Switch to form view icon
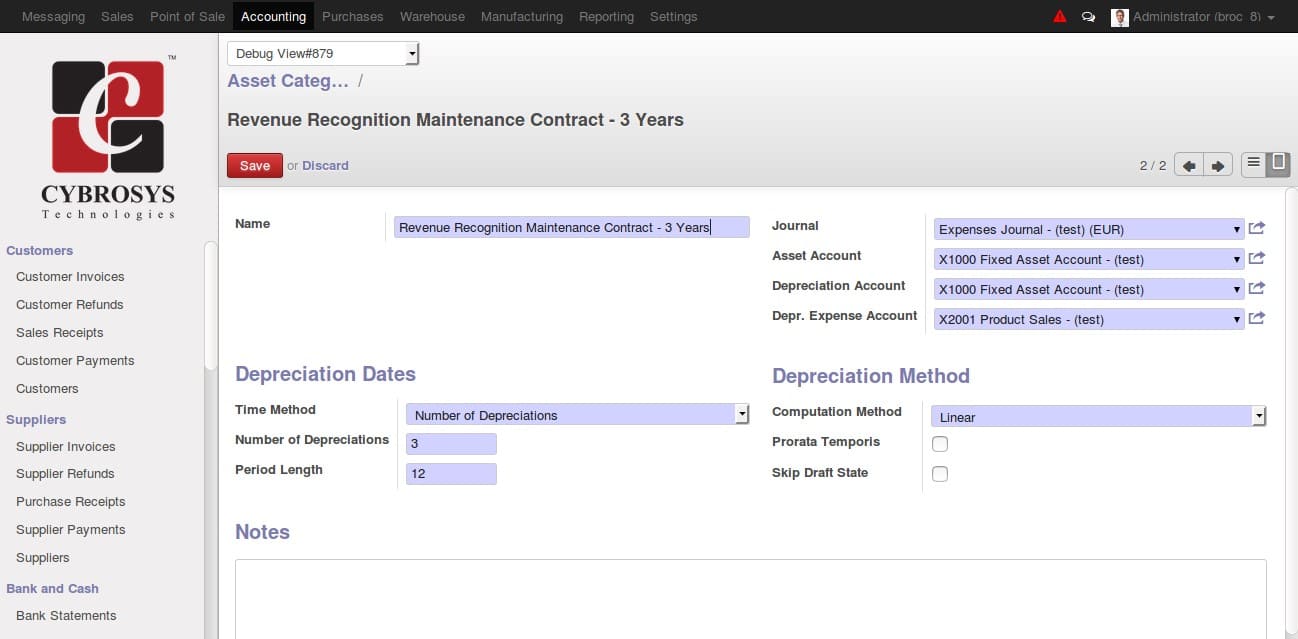 (1278, 164)
